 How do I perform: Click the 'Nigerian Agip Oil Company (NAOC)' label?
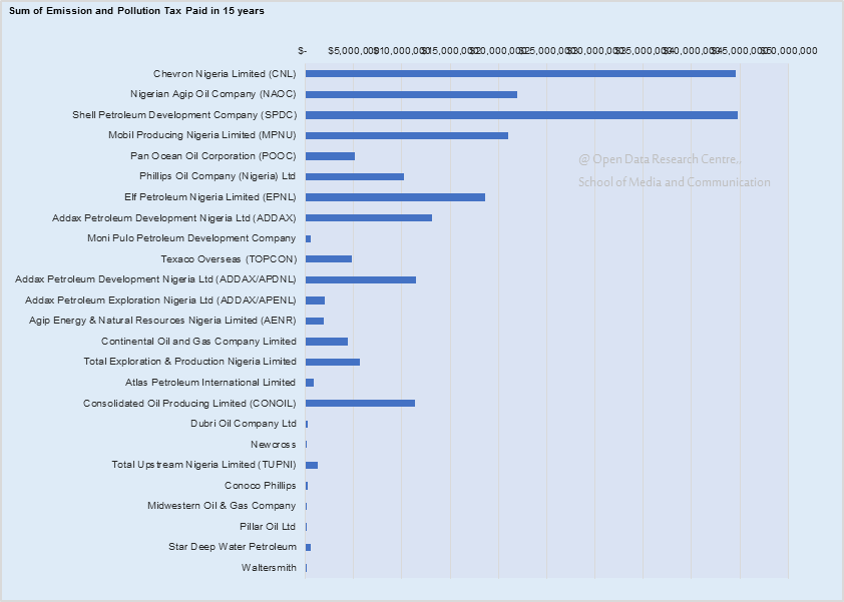point(213,94)
